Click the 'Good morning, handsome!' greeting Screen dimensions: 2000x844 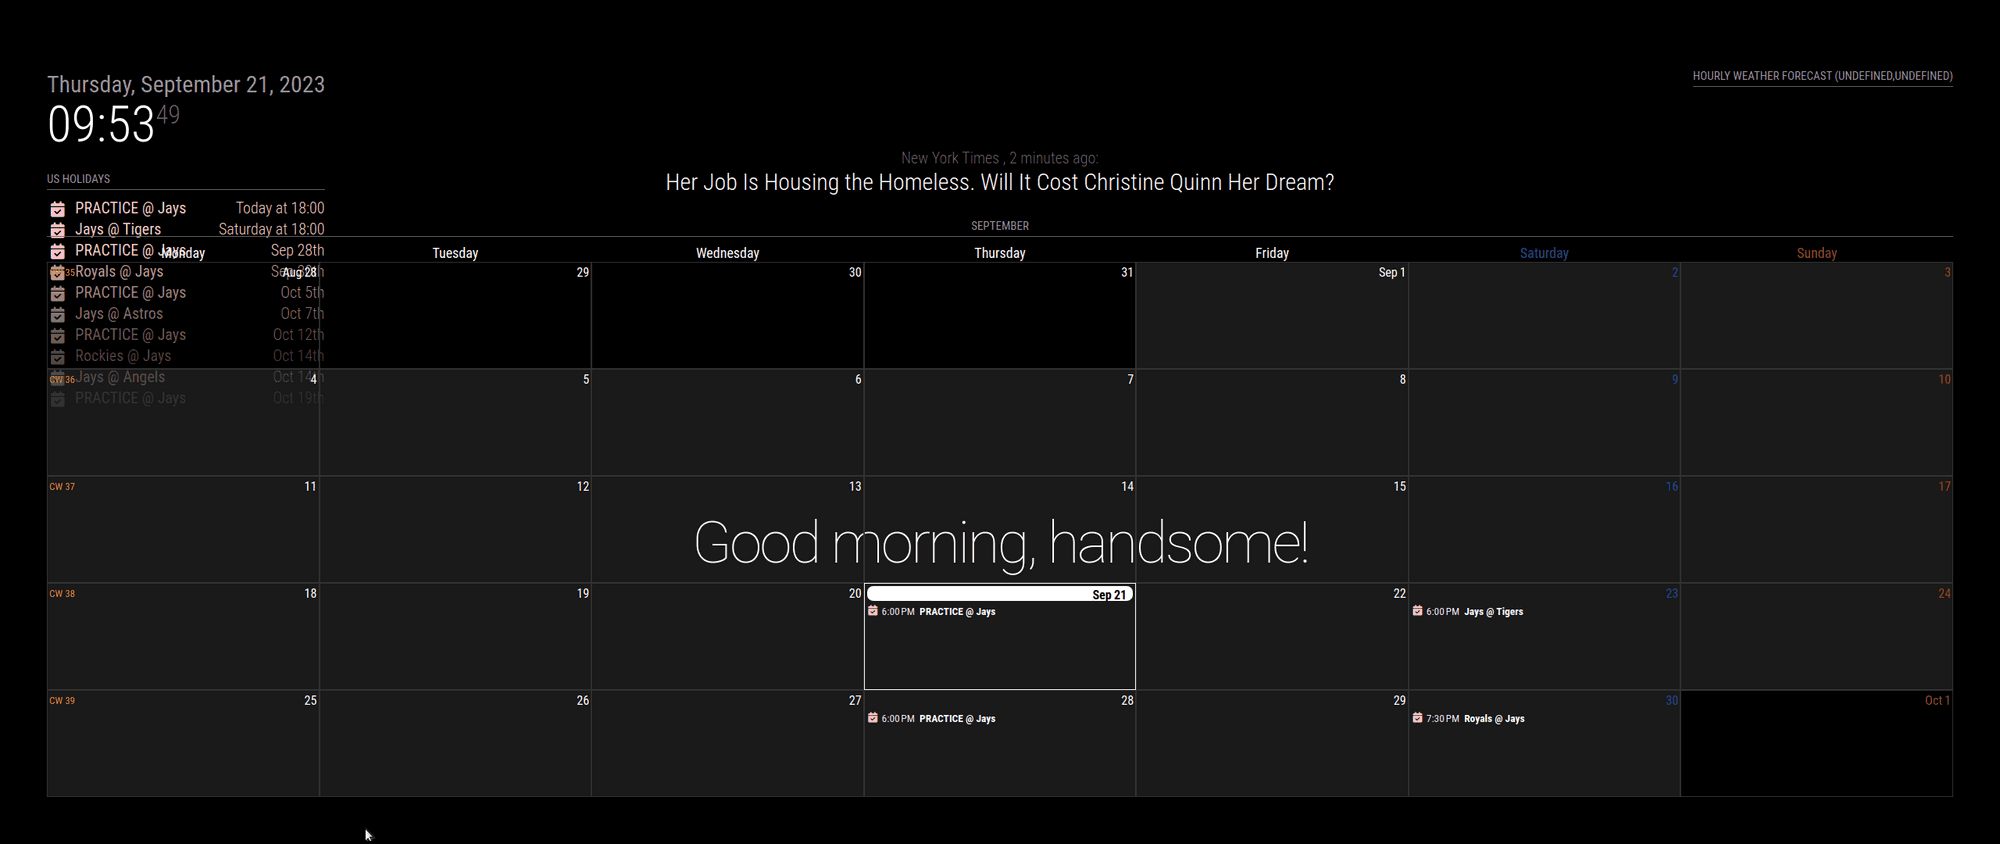1001,544
